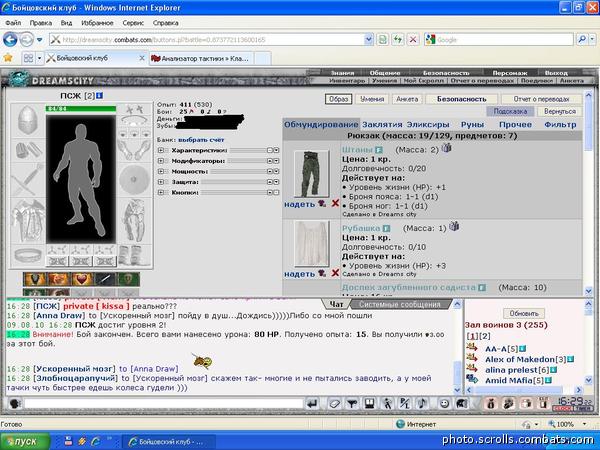Click the walking man icon in chat toolbar

tap(387, 403)
